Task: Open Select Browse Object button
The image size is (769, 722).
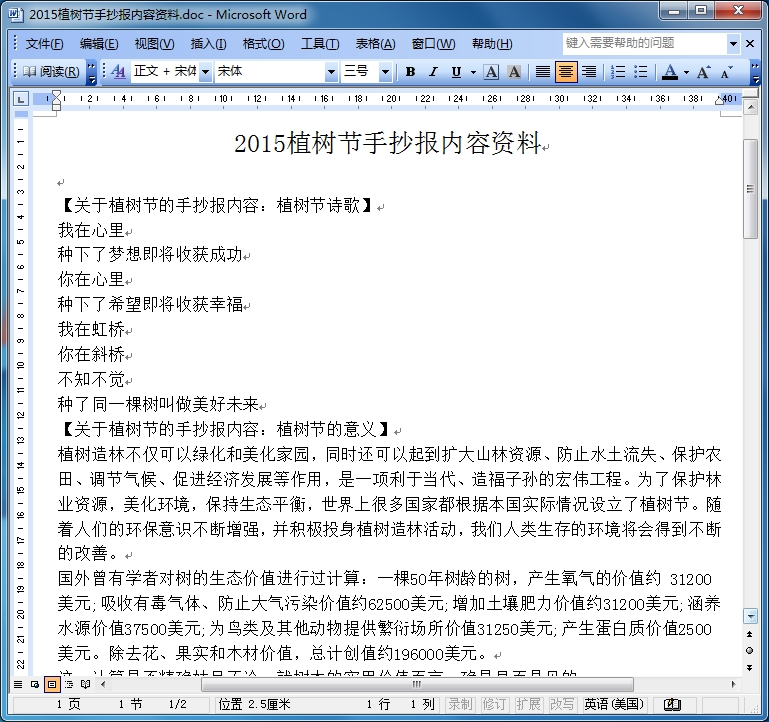Action: click(x=749, y=650)
